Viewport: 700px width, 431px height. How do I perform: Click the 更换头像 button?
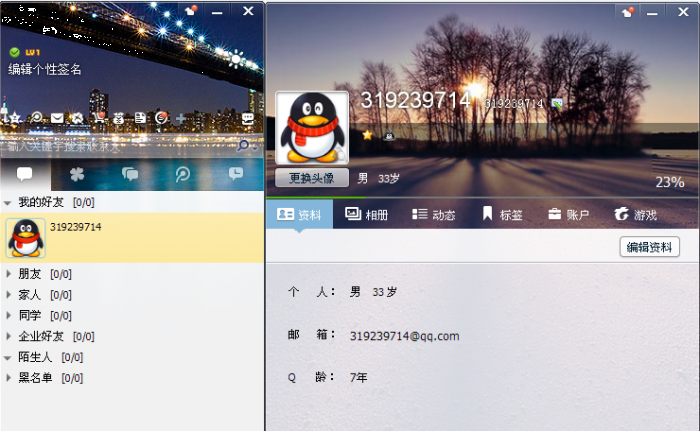point(312,178)
